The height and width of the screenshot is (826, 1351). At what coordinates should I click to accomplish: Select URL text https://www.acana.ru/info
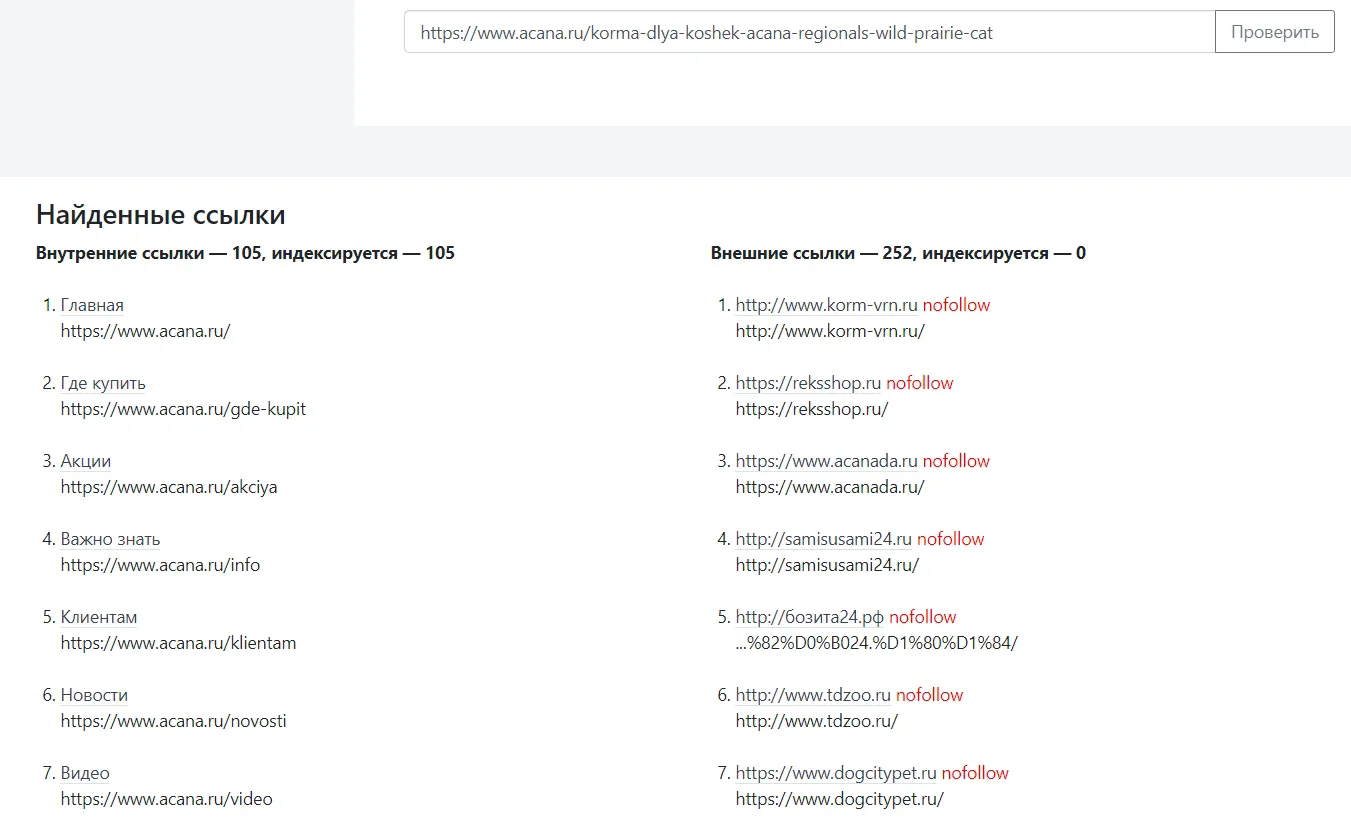160,565
